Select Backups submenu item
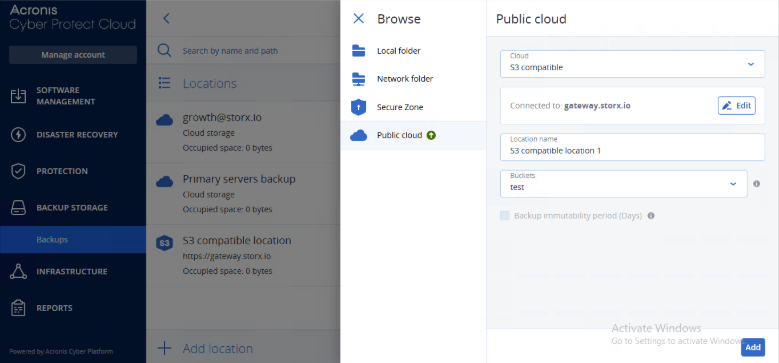 [73, 239]
